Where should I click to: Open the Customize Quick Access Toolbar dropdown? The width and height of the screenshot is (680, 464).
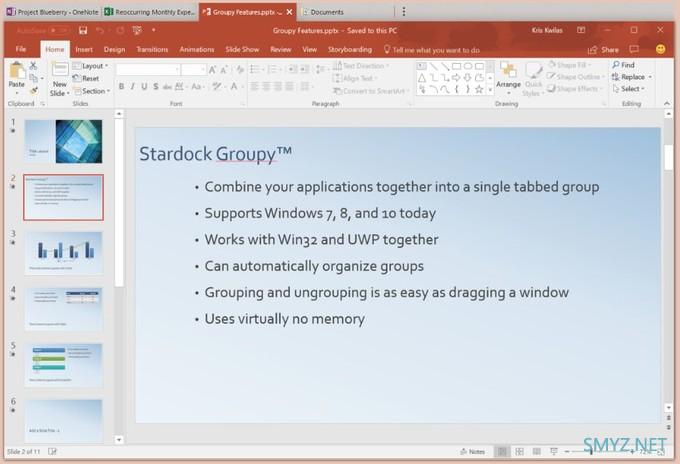(154, 30)
